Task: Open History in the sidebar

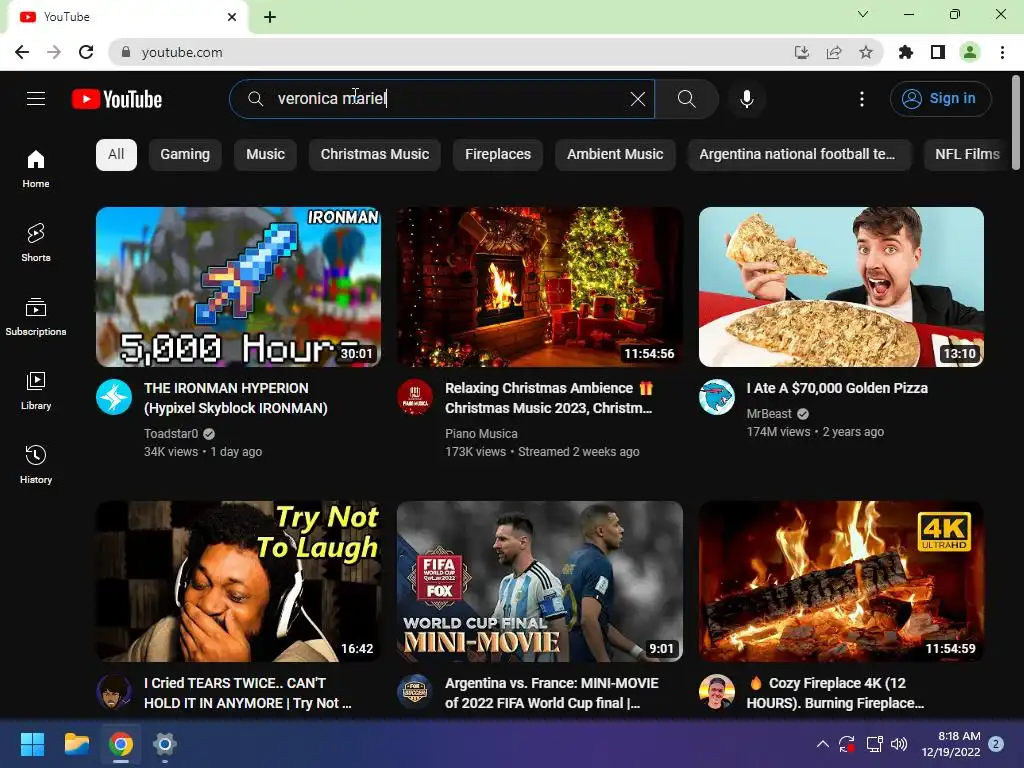Action: pyautogui.click(x=36, y=464)
